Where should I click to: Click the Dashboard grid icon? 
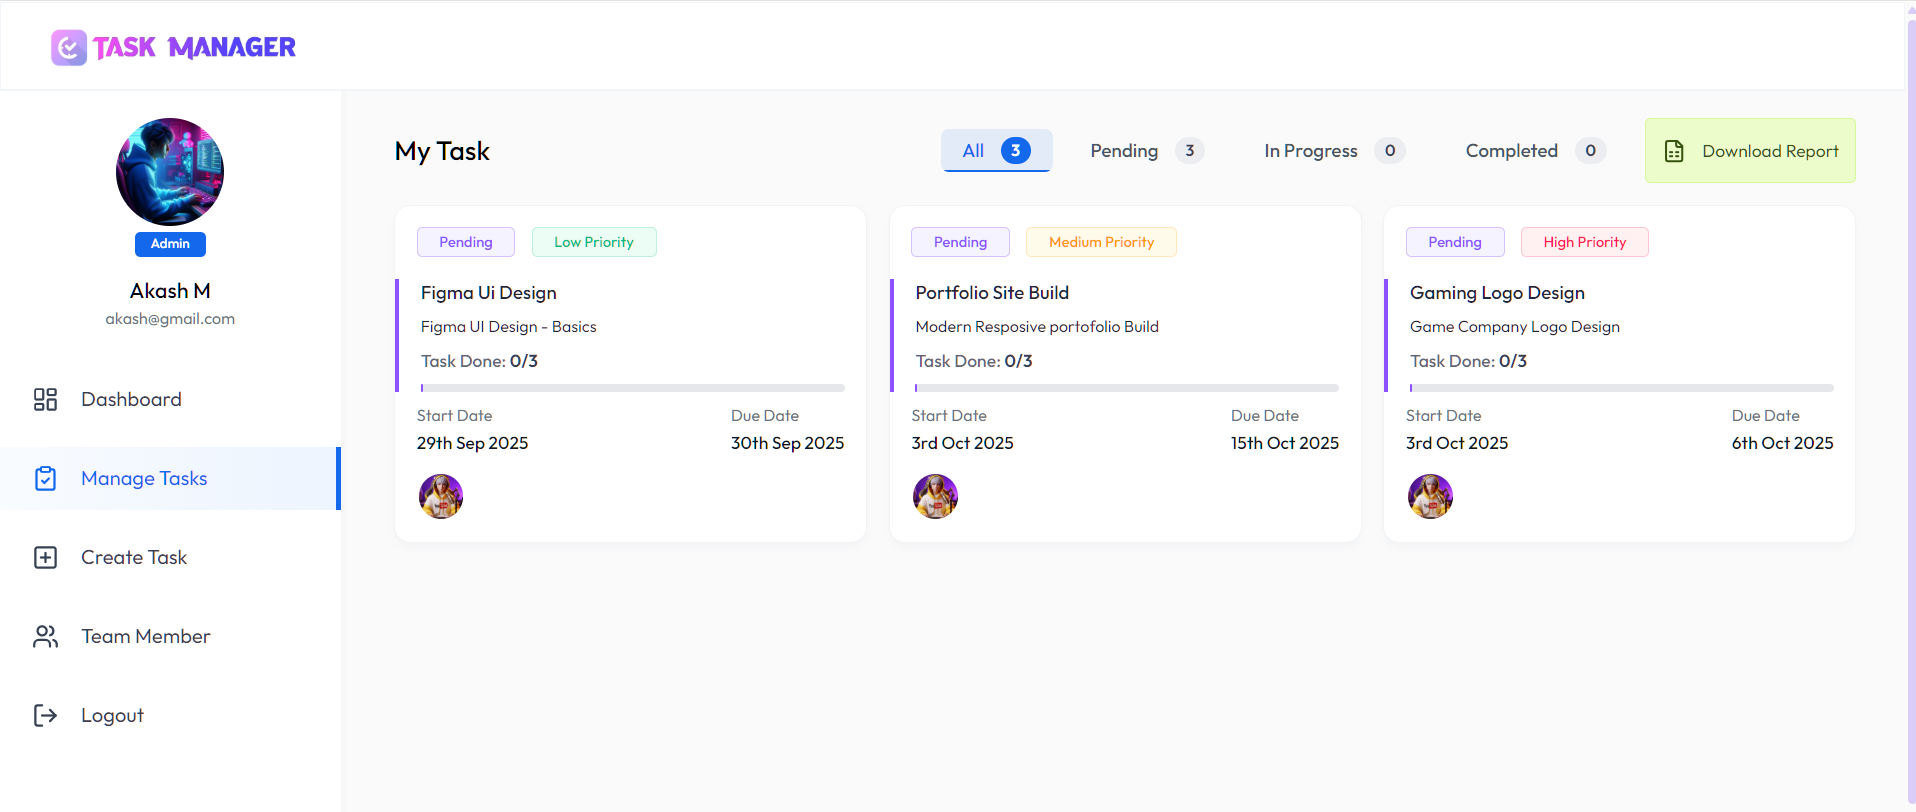click(45, 400)
